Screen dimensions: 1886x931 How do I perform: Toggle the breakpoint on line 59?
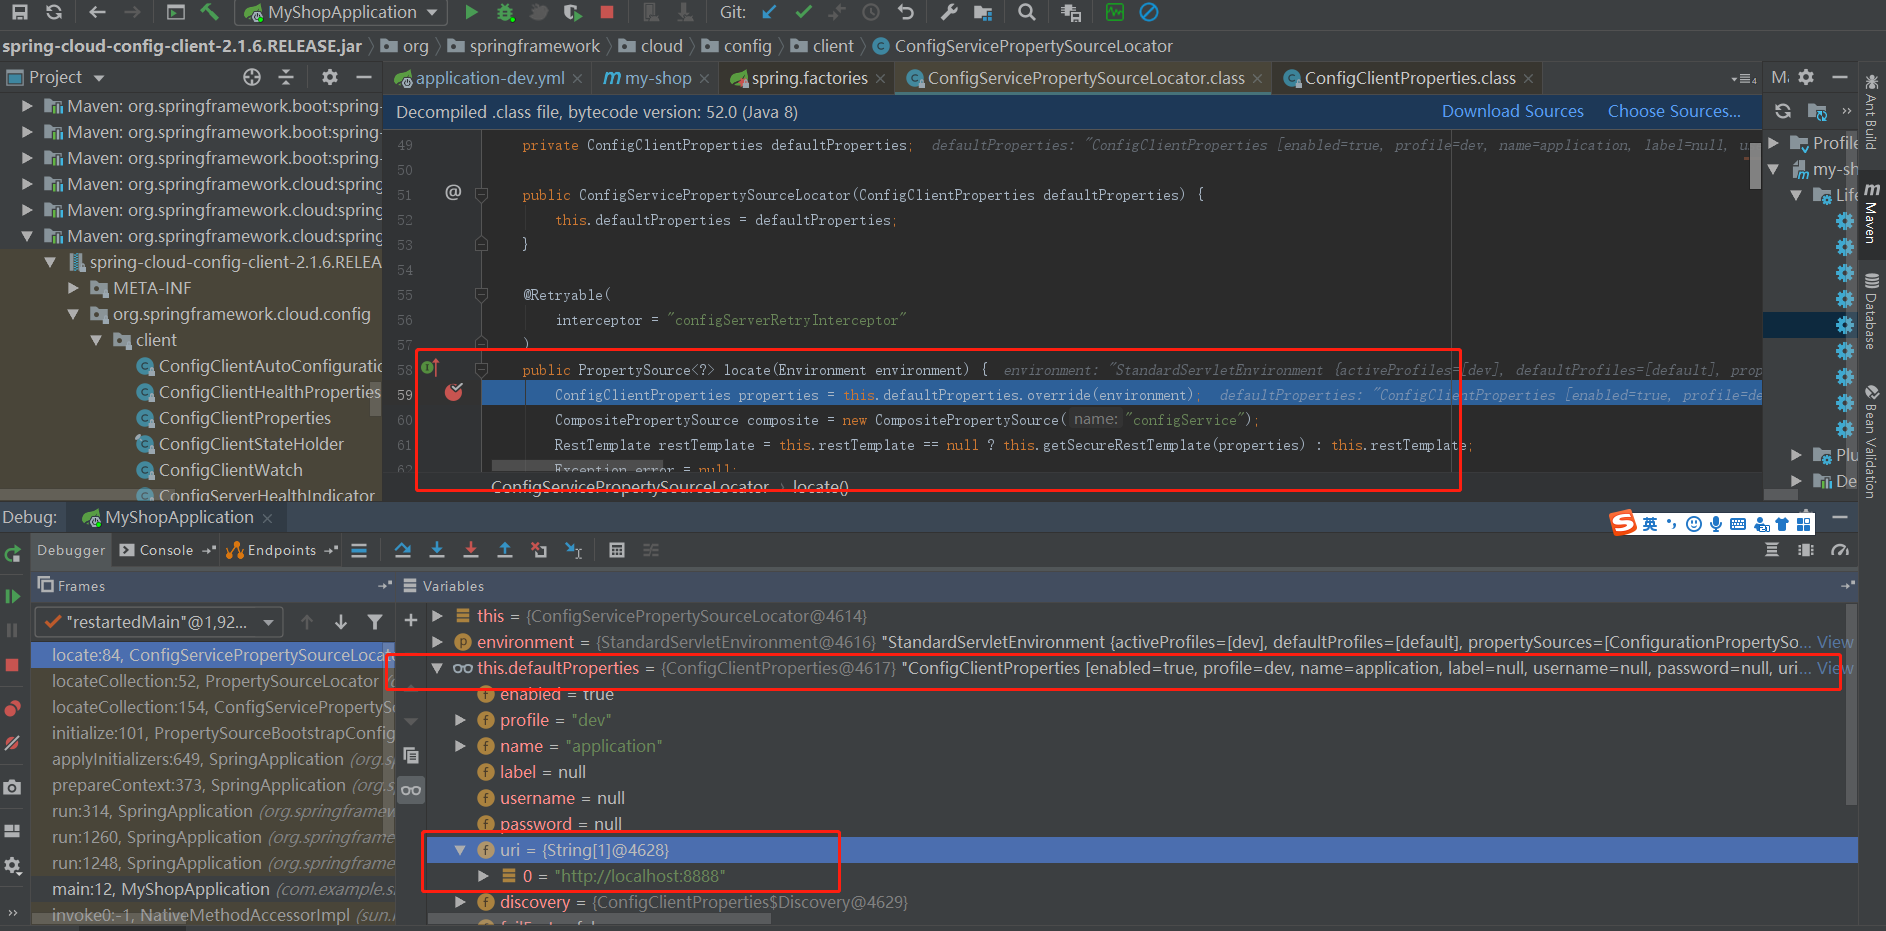click(x=453, y=393)
